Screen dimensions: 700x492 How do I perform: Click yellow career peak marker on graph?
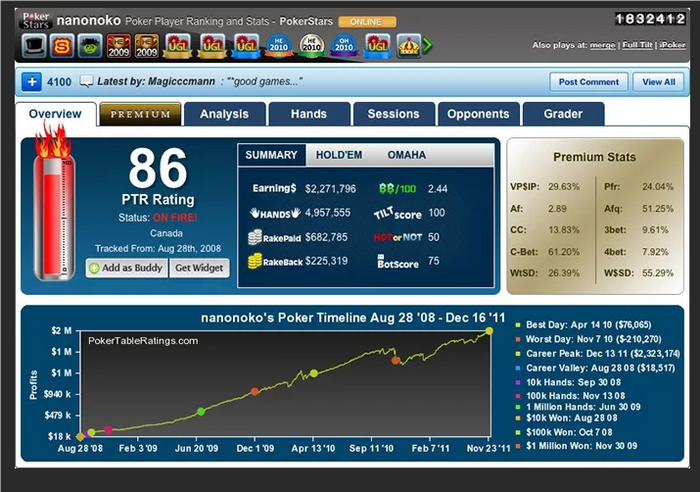coord(489,331)
